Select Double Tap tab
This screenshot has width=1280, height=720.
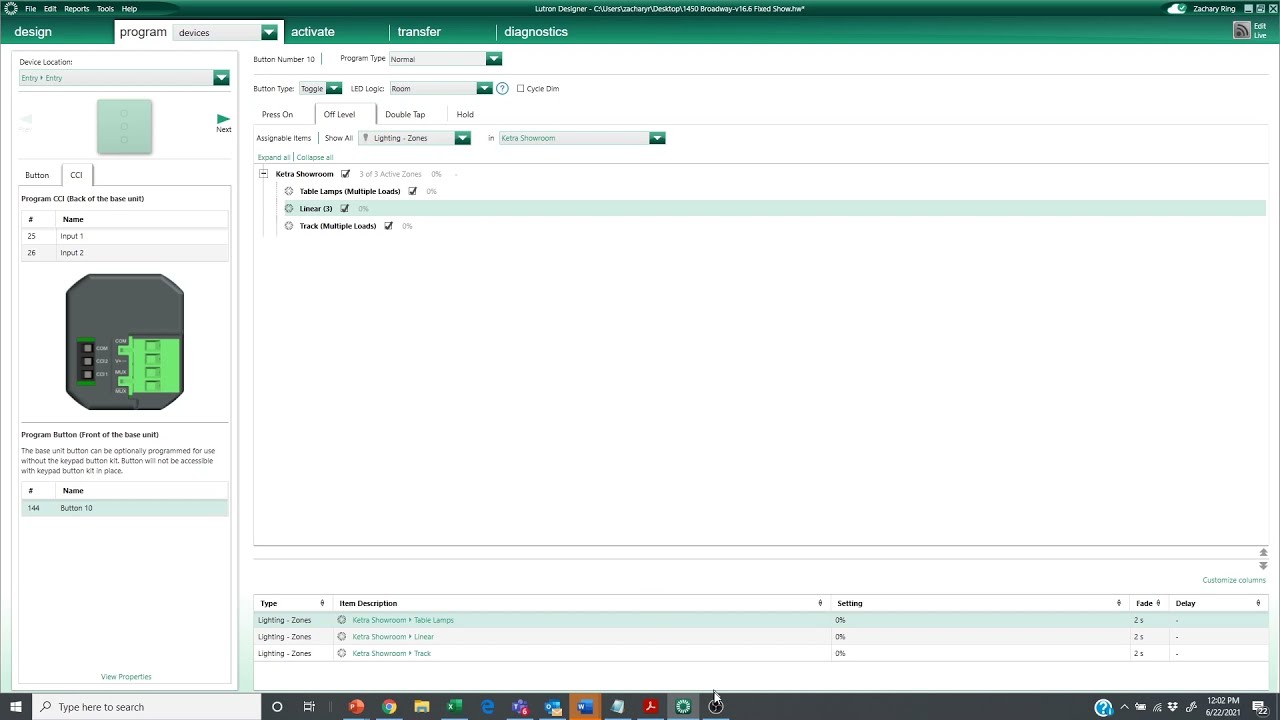405,114
